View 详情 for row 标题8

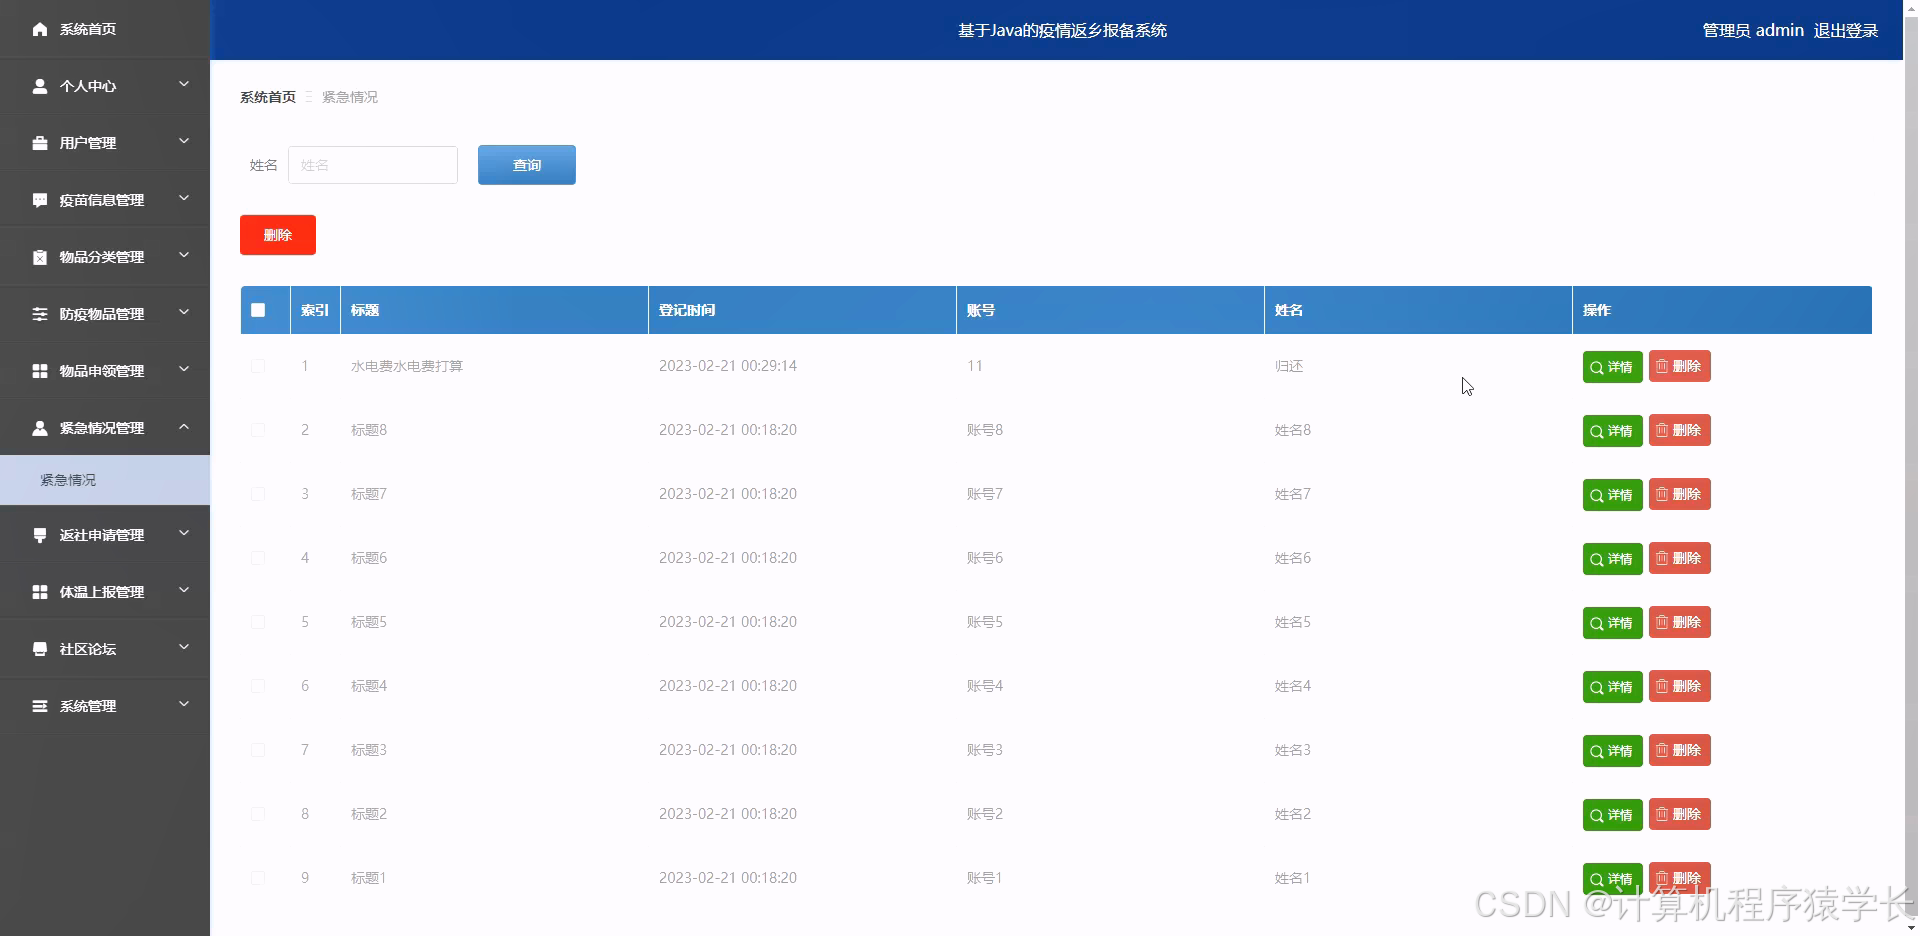tap(1612, 431)
